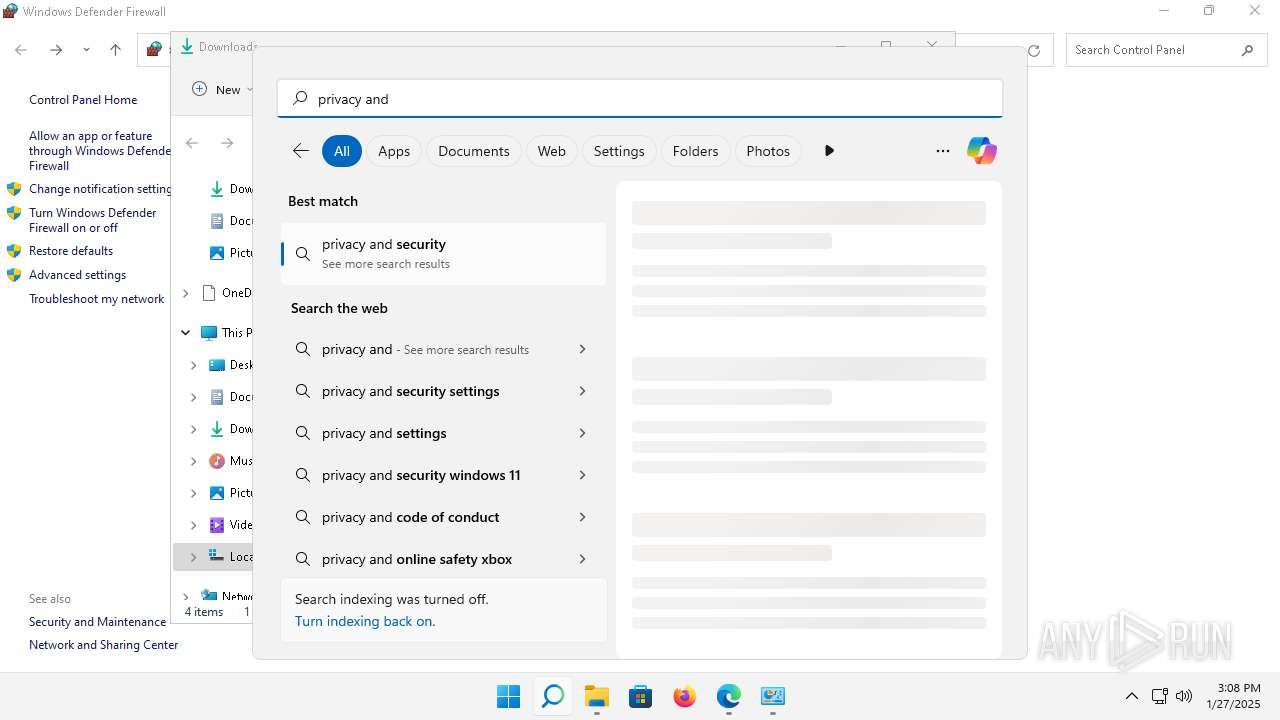Expand arrow for 'privacy and security settings'
This screenshot has height=720, width=1280.
(582, 391)
